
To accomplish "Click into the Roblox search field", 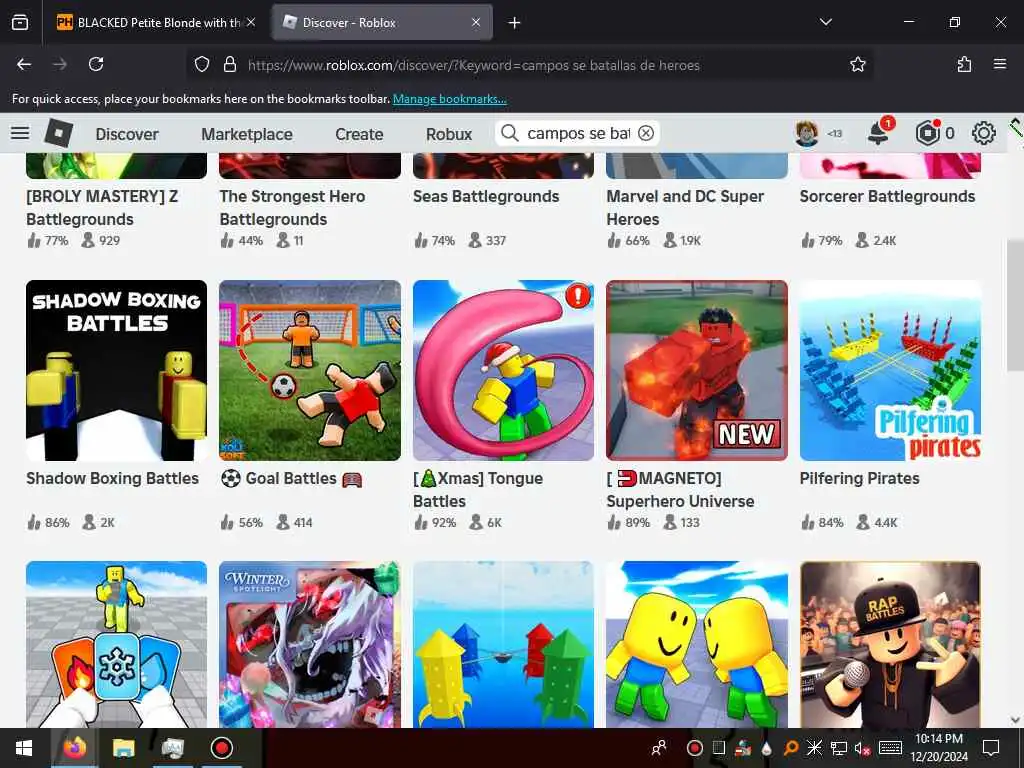I will click(578, 133).
